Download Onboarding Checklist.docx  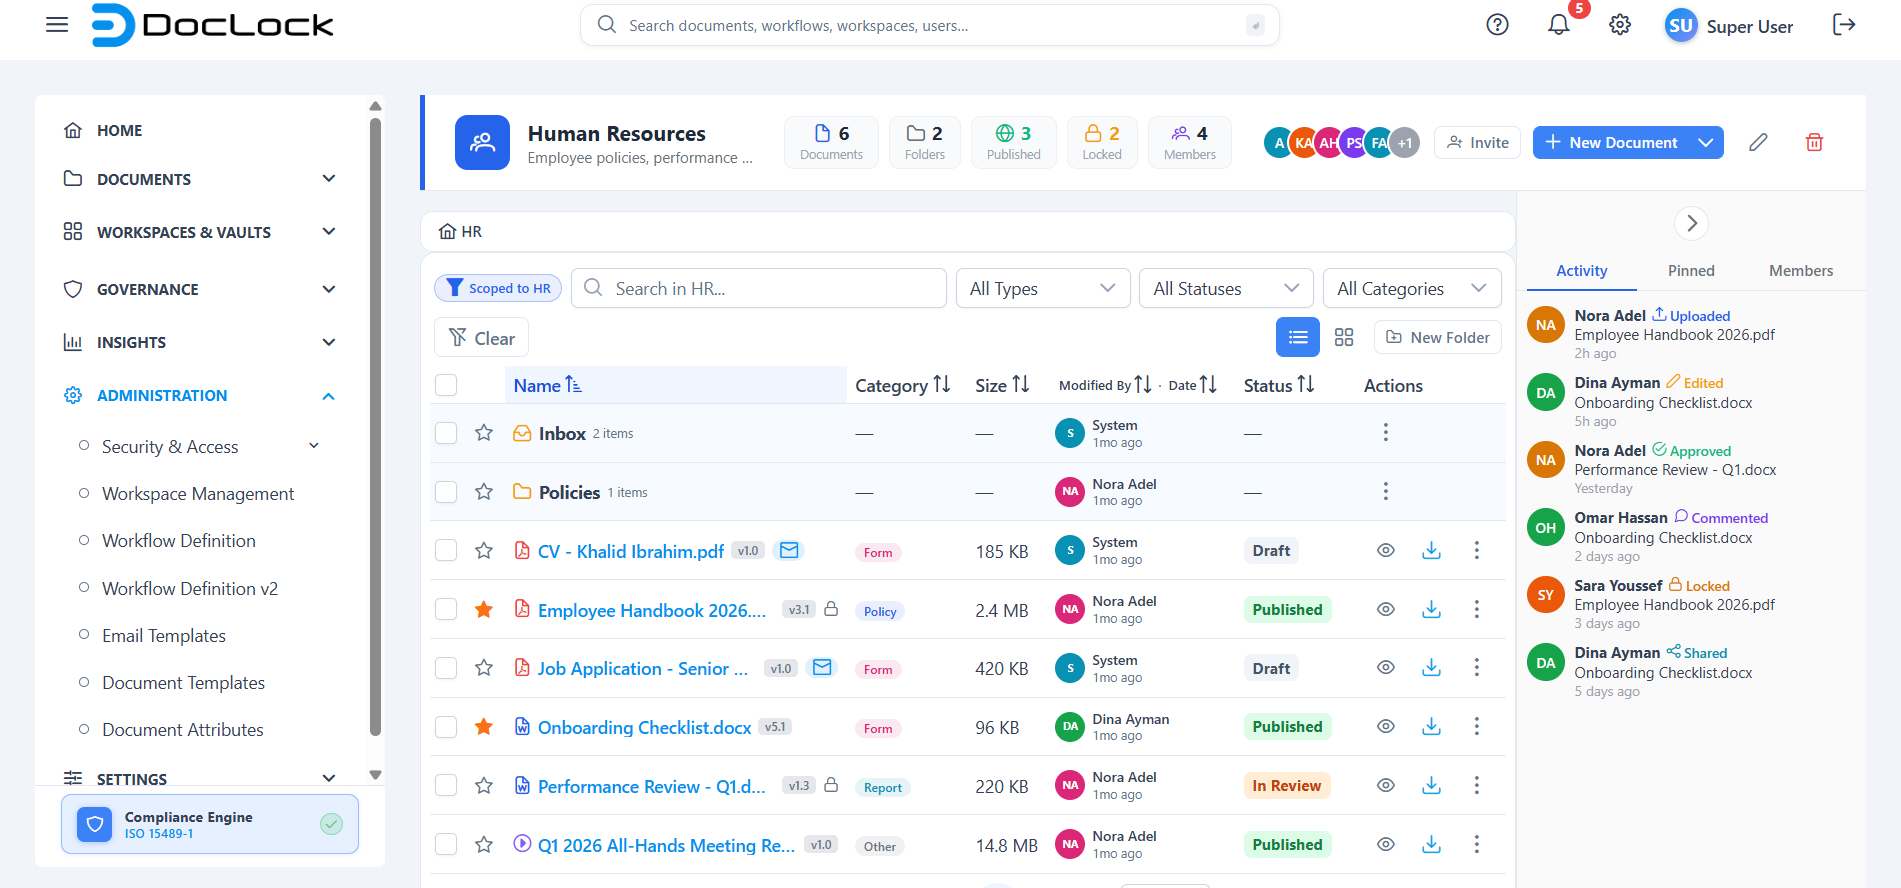pos(1432,726)
